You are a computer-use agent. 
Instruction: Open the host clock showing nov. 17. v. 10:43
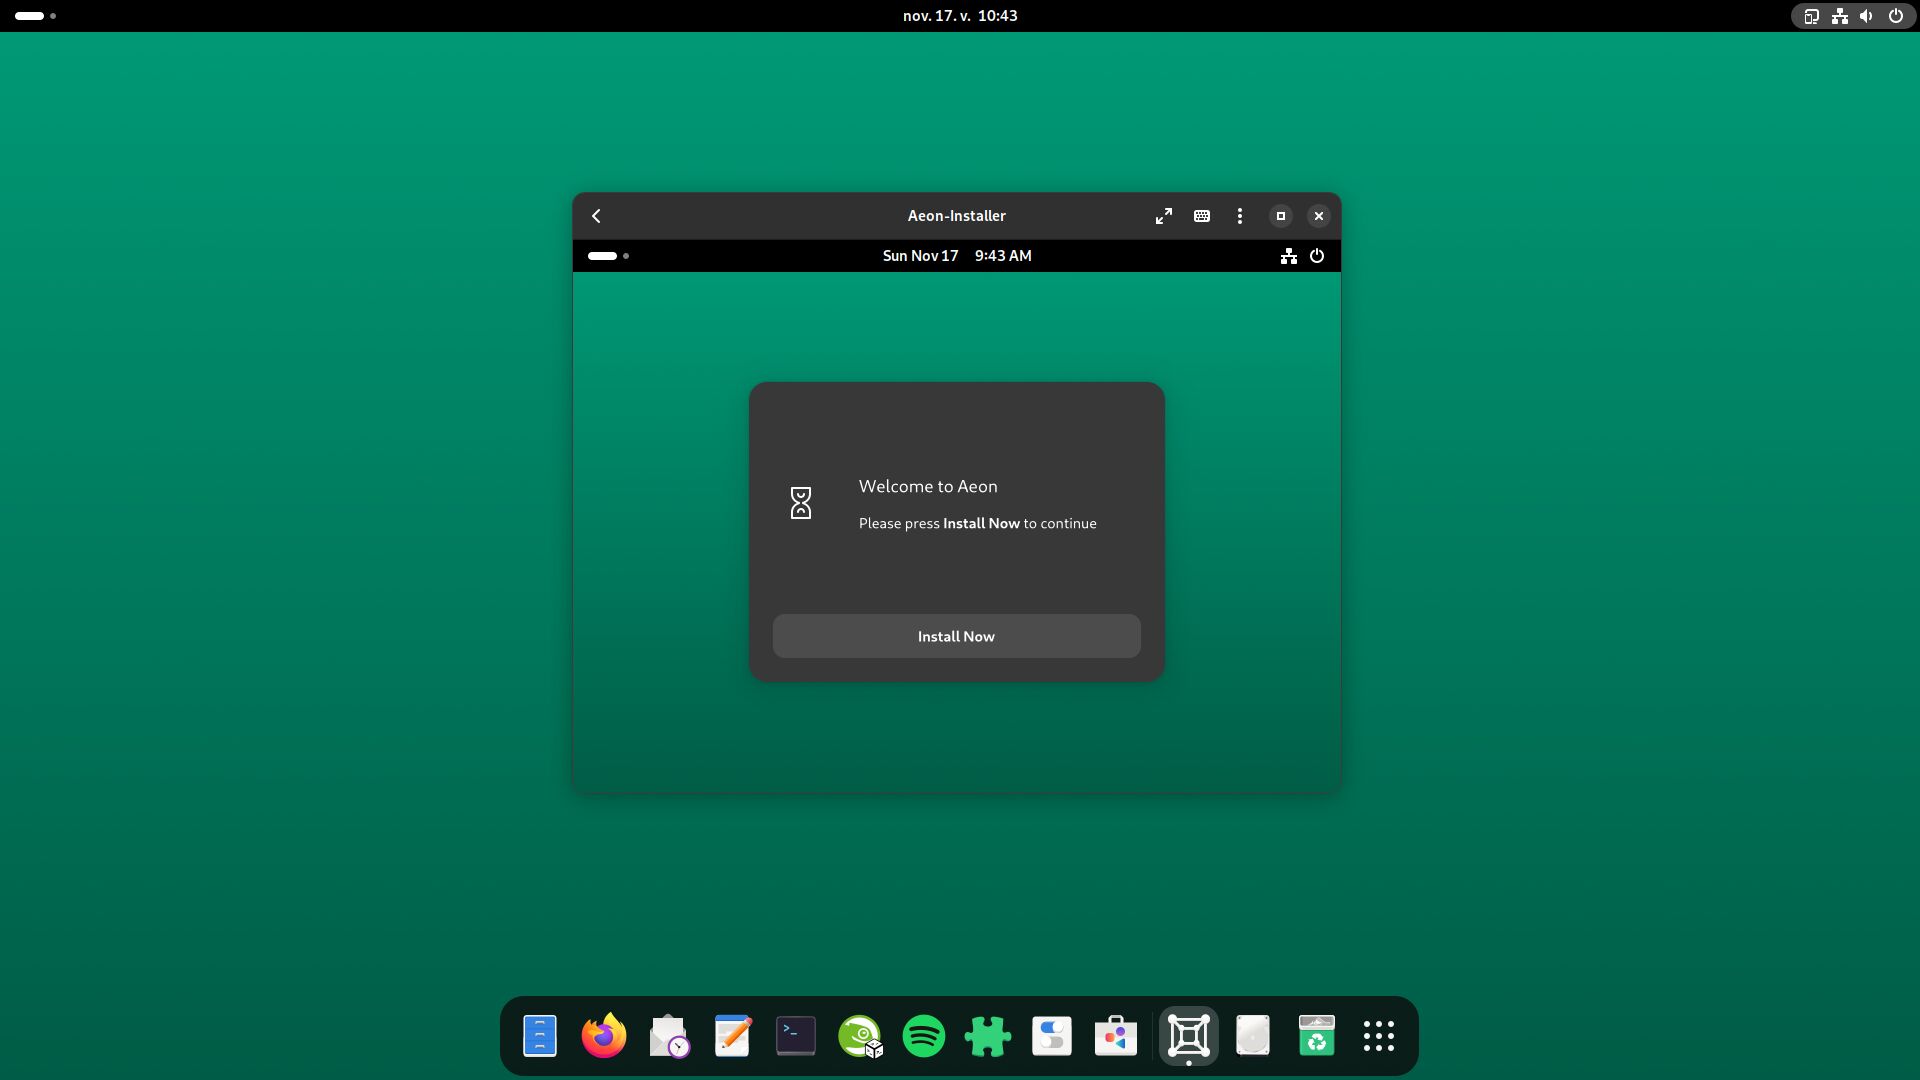pyautogui.click(x=960, y=16)
